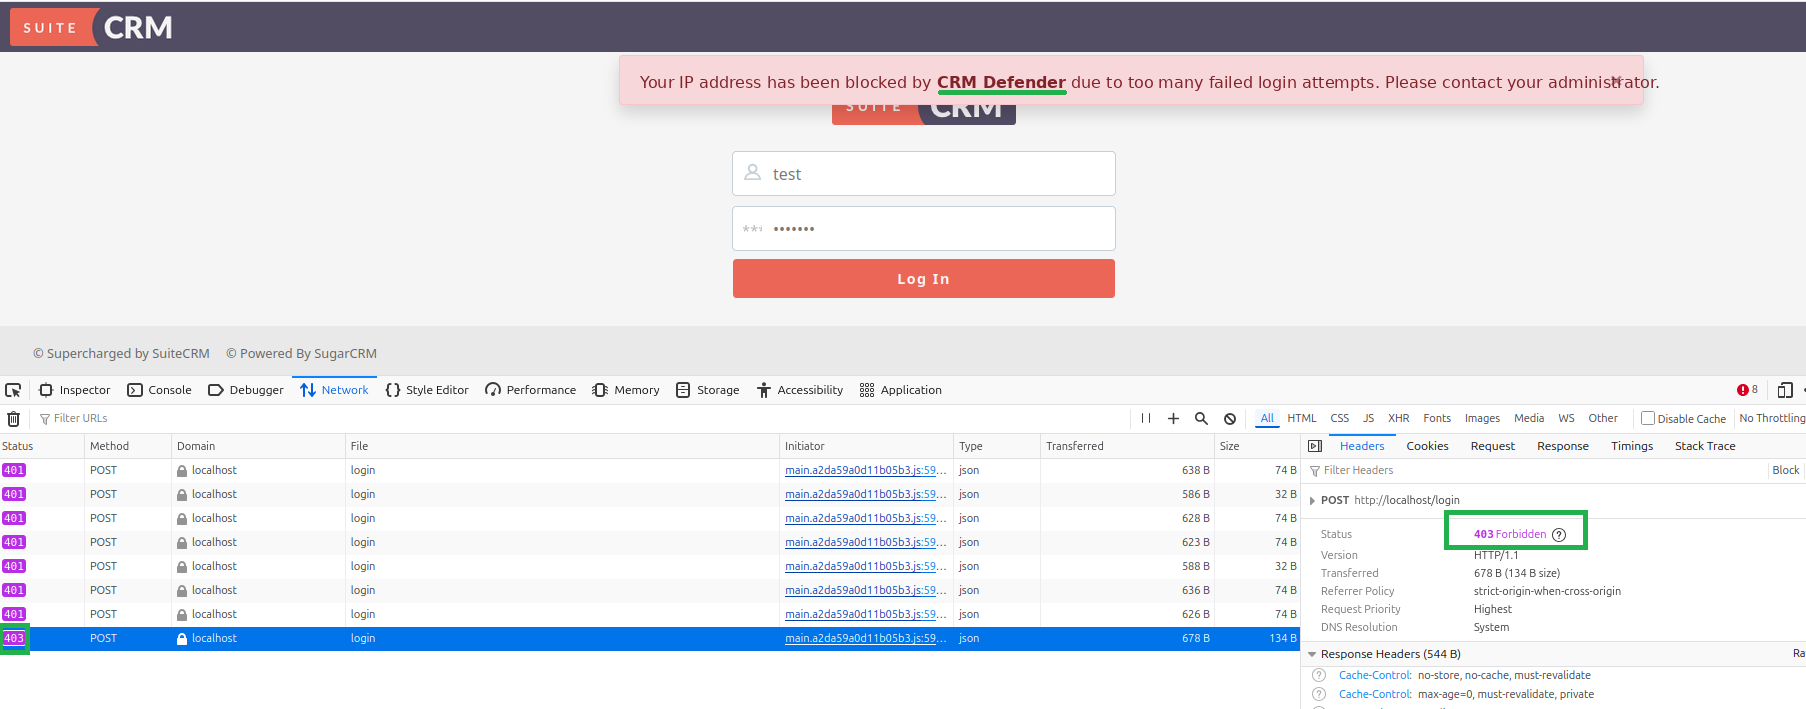Click initiator link in the 403 row
The width and height of the screenshot is (1806, 709).
click(x=865, y=638)
